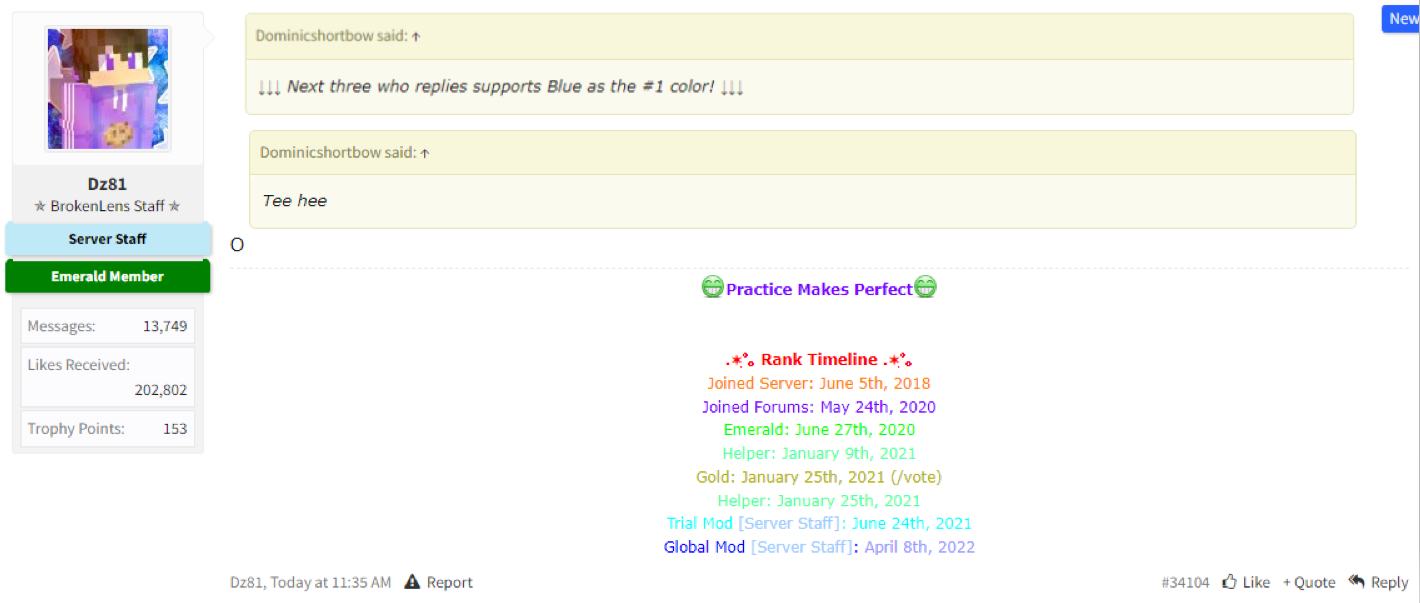Click author Dz81 name in post footer
This screenshot has width=1420, height=603.
[x=247, y=582]
